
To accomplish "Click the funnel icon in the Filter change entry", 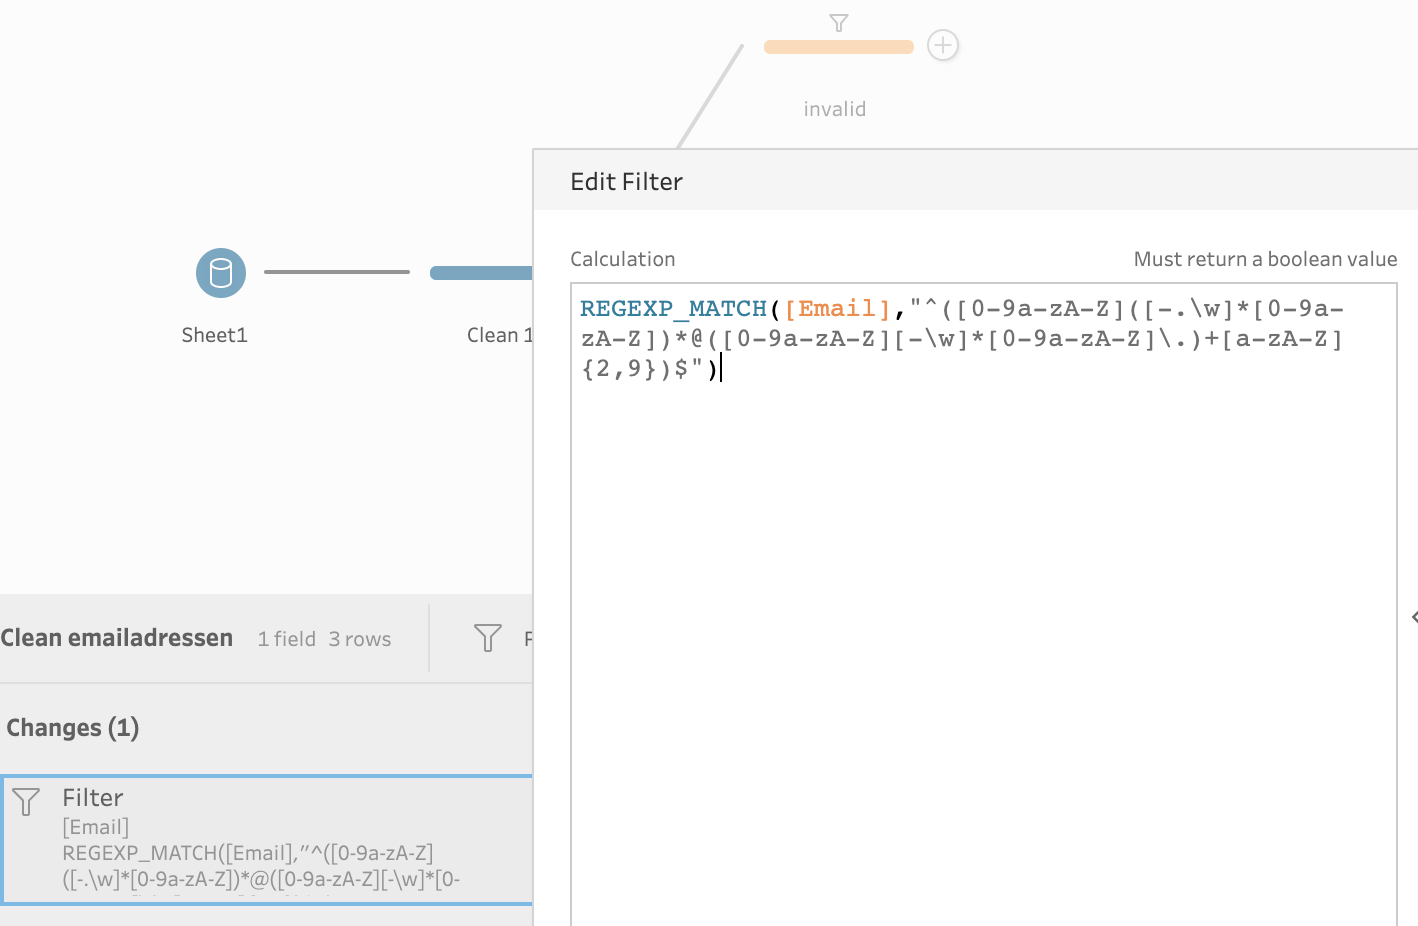I will click(x=26, y=801).
